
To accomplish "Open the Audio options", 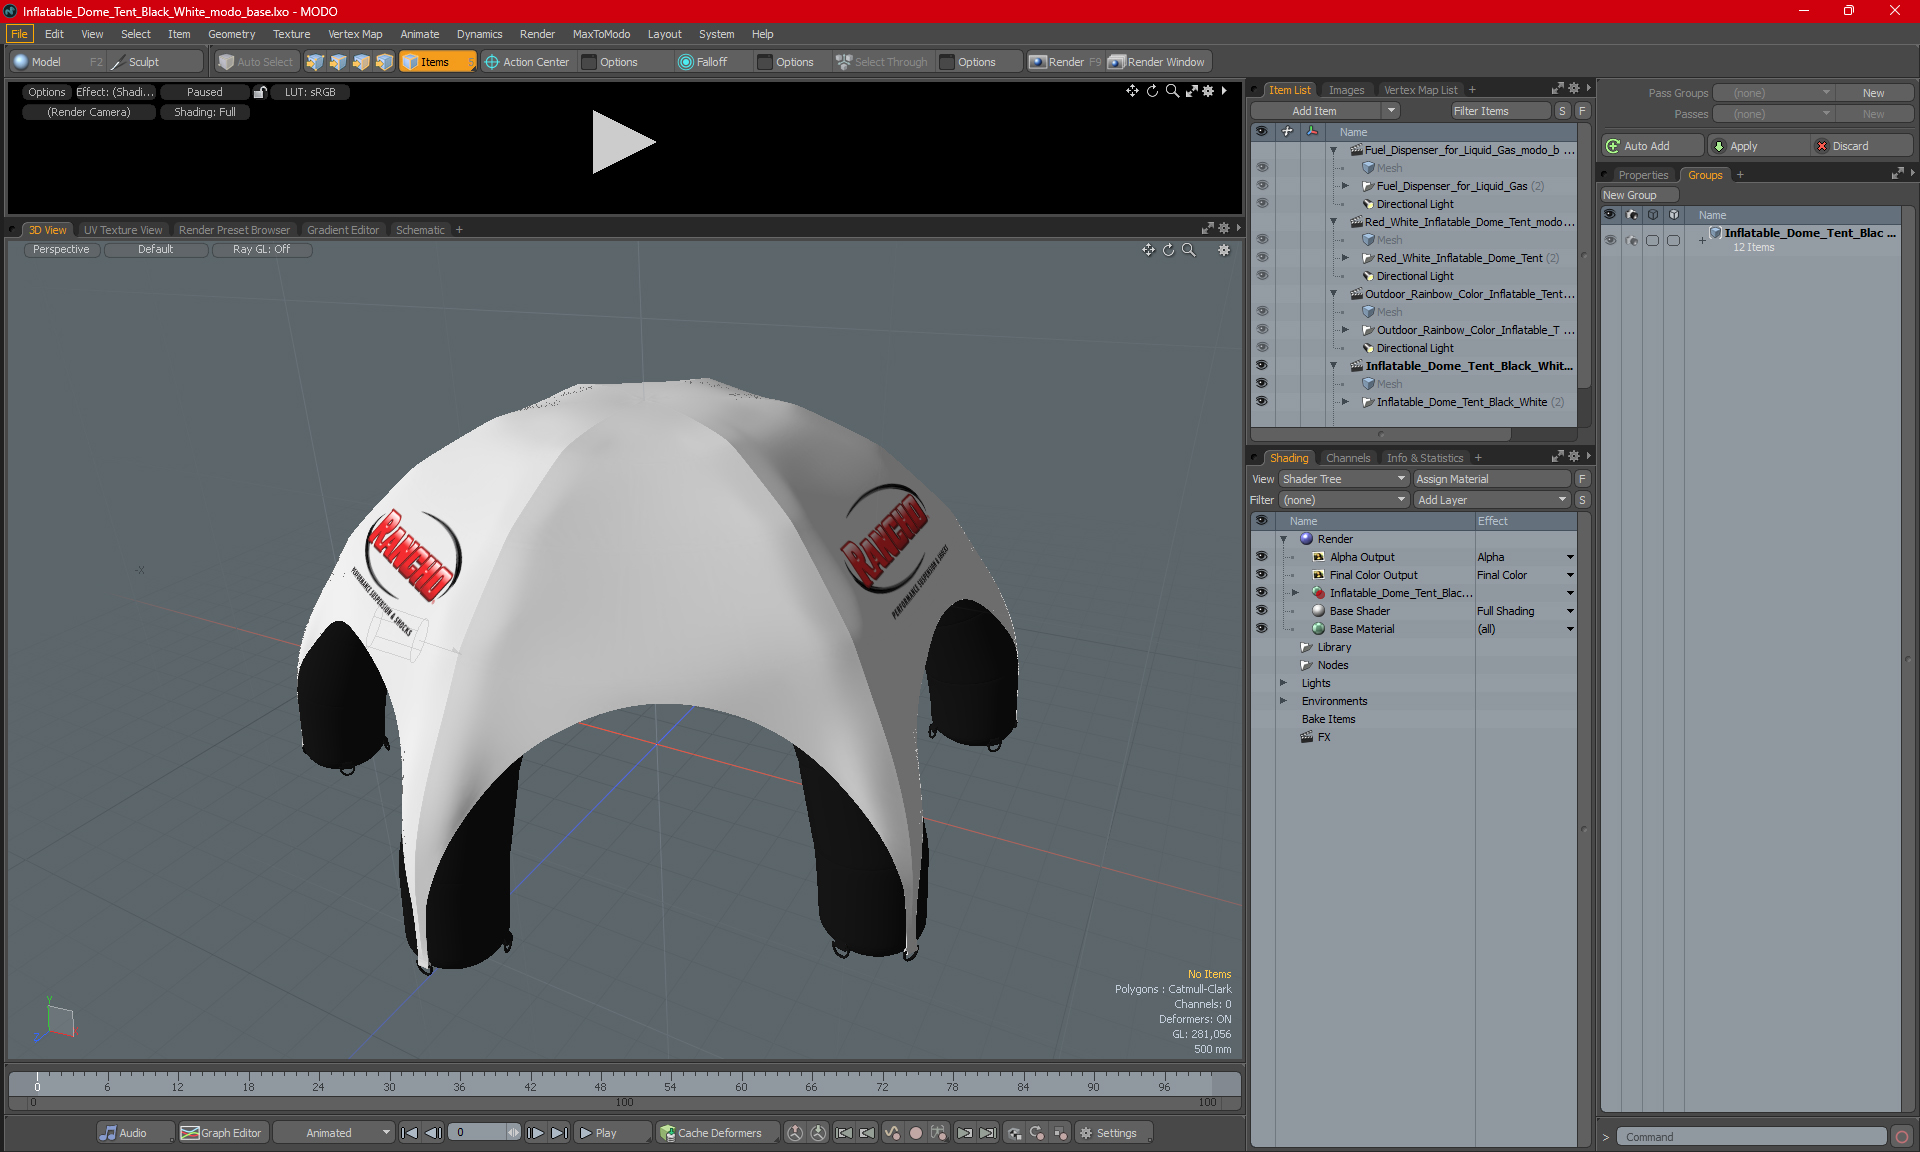I will pos(135,1133).
